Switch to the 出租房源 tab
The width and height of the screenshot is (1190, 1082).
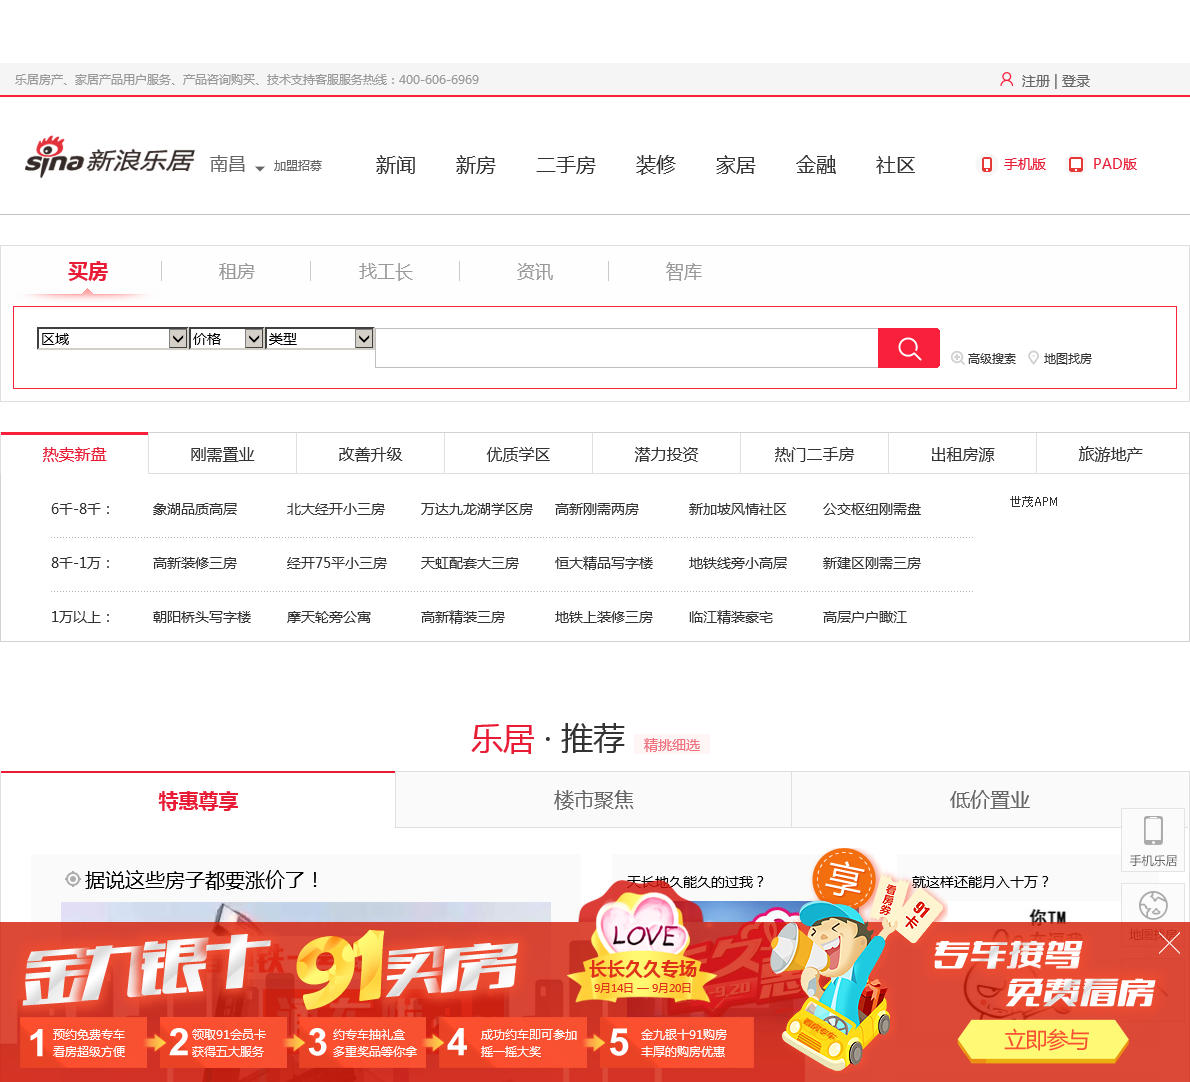point(962,454)
